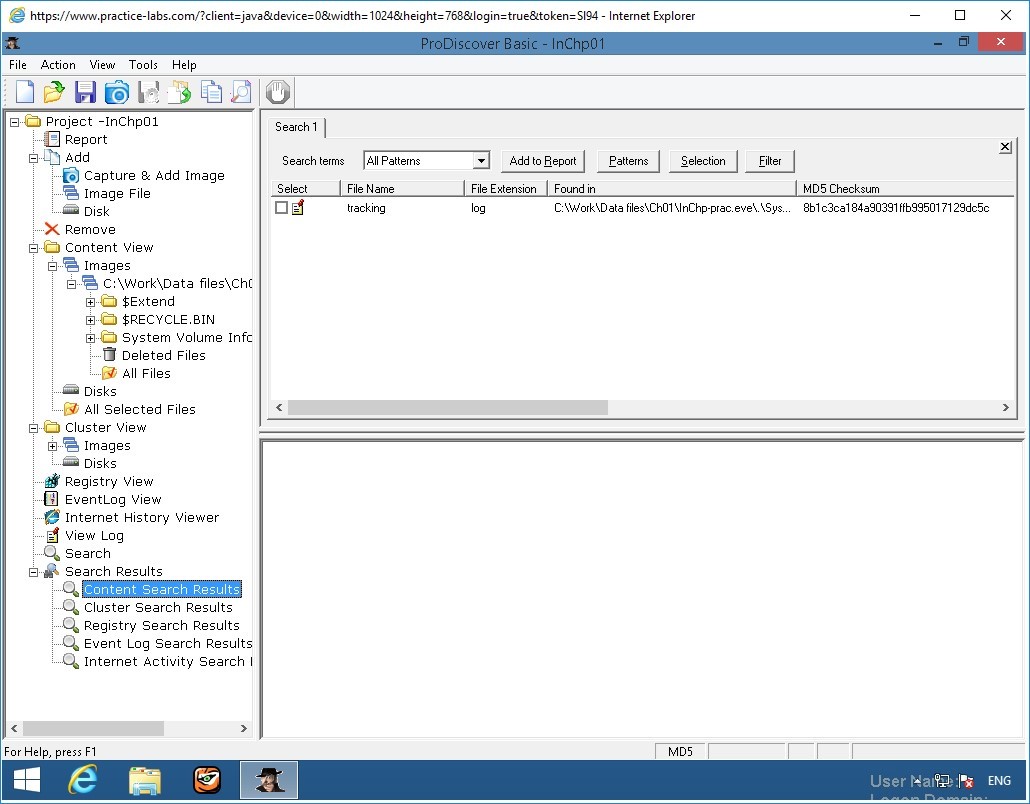Select the tracking file name cell
Viewport: 1030px width, 804px height.
tap(366, 208)
